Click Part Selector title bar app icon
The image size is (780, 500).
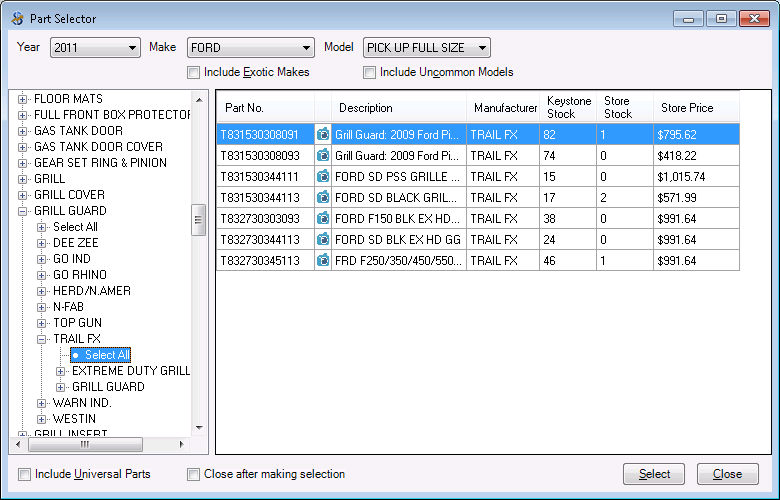click(16, 17)
